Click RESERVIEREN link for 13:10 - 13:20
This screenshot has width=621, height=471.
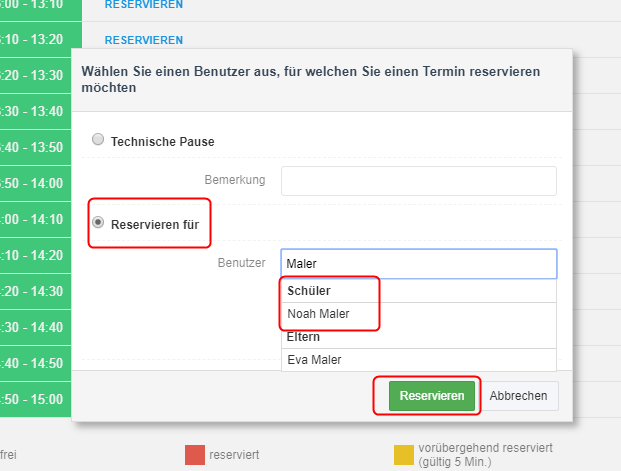click(x=144, y=40)
